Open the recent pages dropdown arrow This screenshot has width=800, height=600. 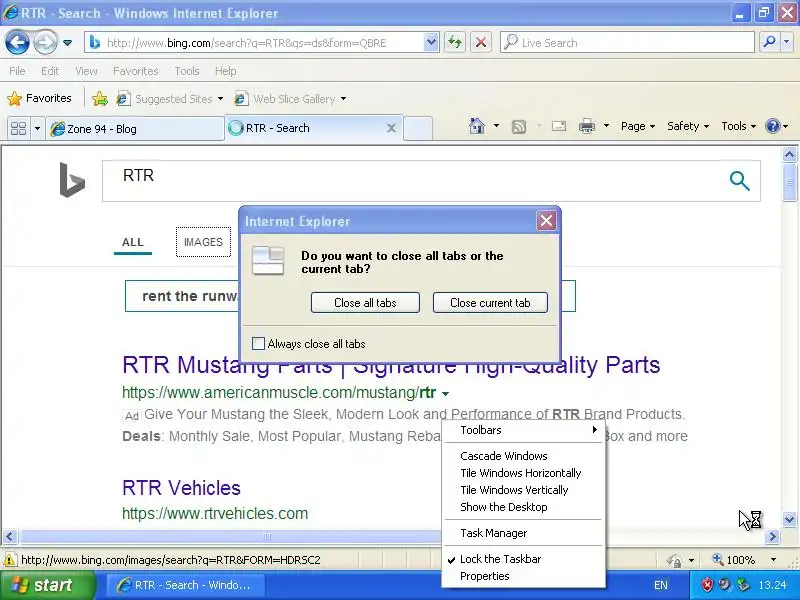click(67, 43)
